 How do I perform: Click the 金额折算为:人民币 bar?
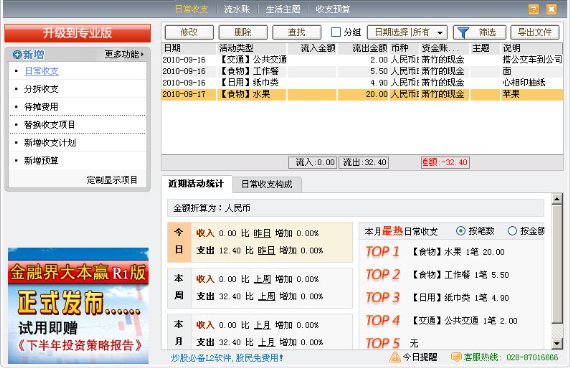pos(356,208)
